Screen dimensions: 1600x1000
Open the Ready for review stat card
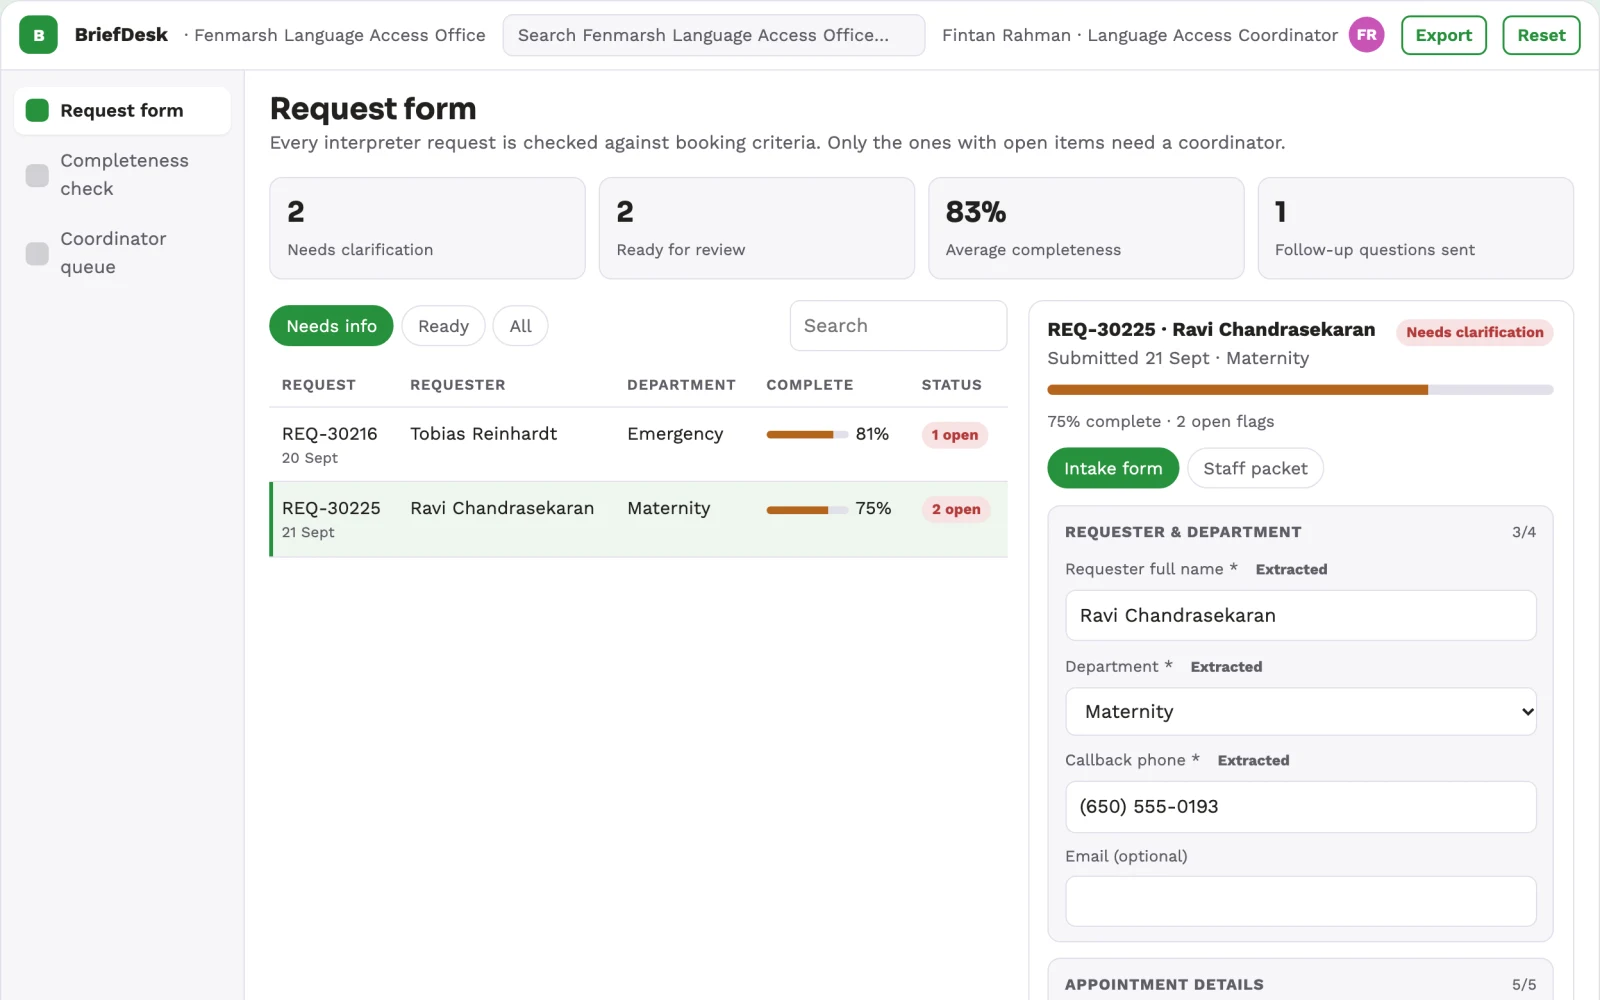click(x=757, y=228)
